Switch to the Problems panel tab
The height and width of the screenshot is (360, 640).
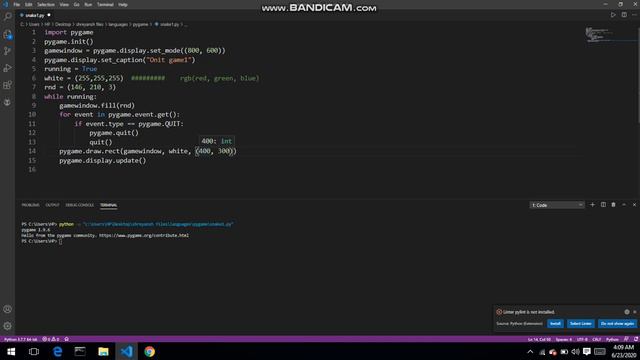(x=31, y=205)
